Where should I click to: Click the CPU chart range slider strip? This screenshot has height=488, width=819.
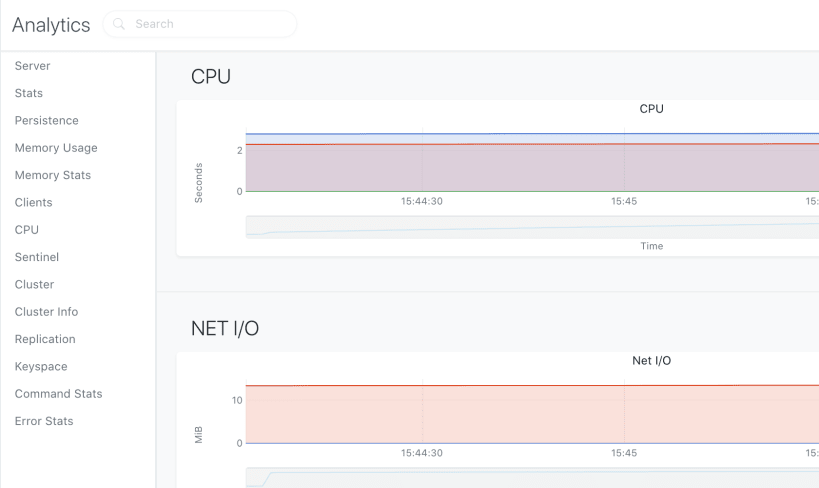coord(532,227)
